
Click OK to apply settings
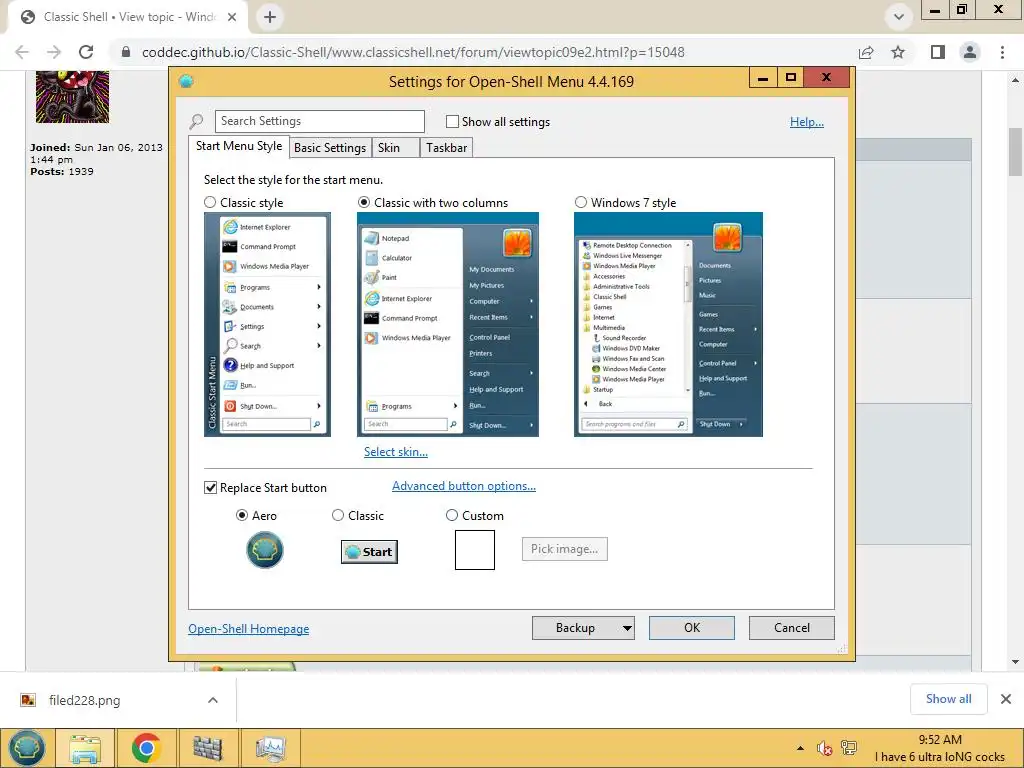pos(692,628)
